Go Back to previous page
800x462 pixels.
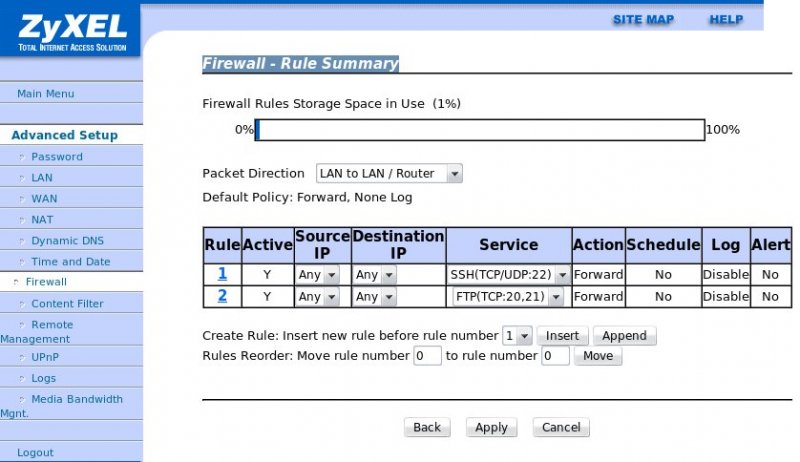click(x=427, y=427)
